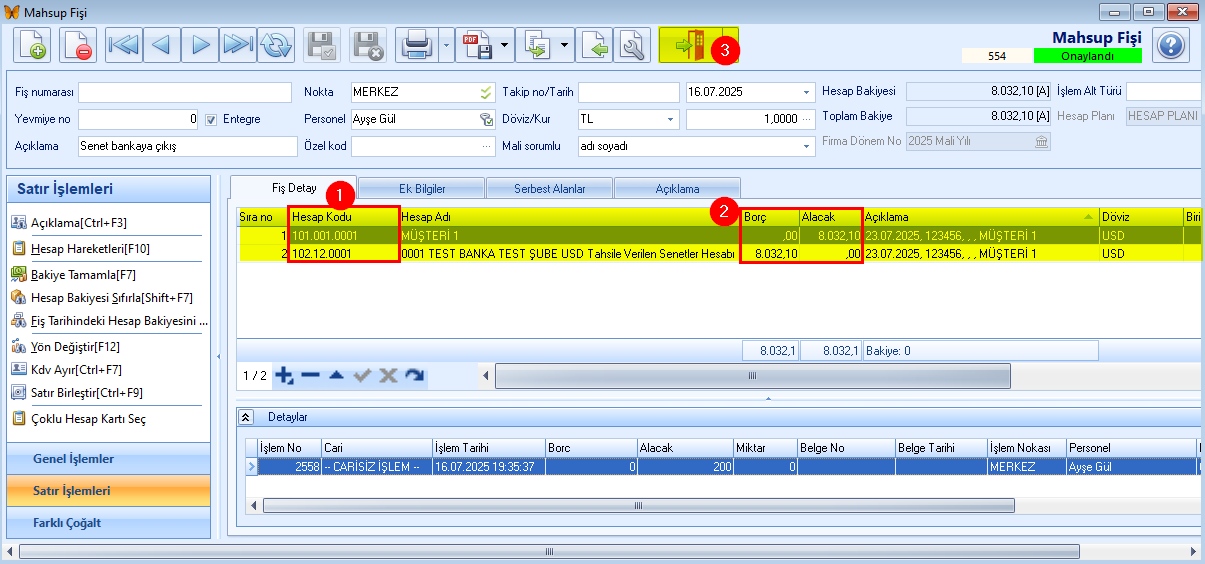Open the Serbest Alanlar tab
This screenshot has width=1205, height=564.
tap(550, 188)
